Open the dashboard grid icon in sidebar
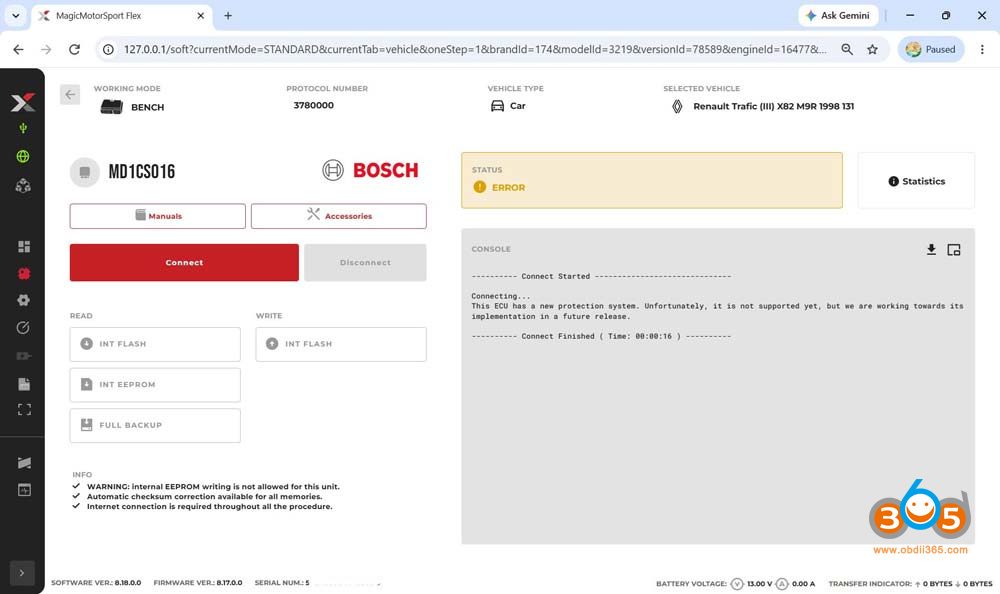This screenshot has height=594, width=1000. (x=24, y=246)
